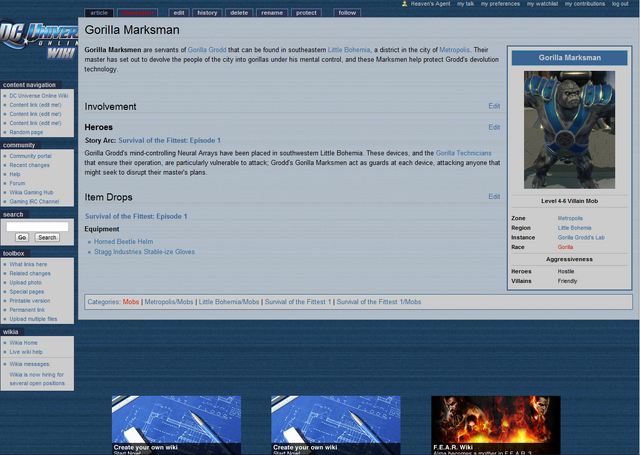Image resolution: width=640 pixels, height=455 pixels.
Task: Open my watchlist
Action: [x=542, y=4]
